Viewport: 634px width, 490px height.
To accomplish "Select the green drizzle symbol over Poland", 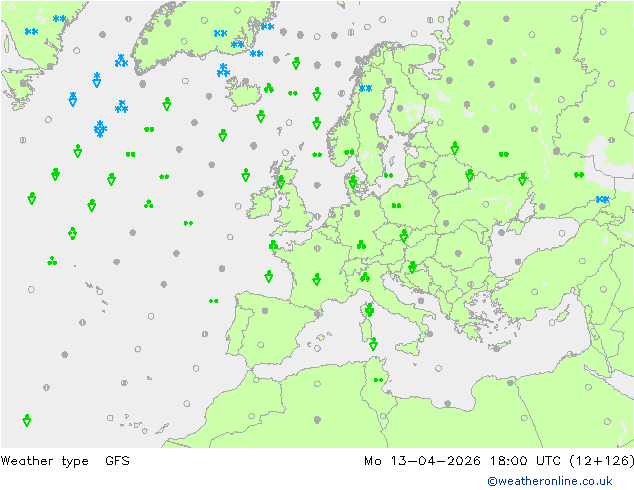I will click(396, 206).
